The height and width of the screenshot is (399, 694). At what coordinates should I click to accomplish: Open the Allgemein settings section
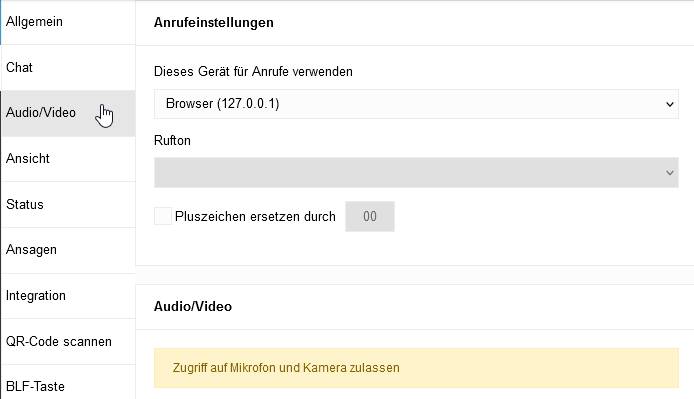point(68,22)
